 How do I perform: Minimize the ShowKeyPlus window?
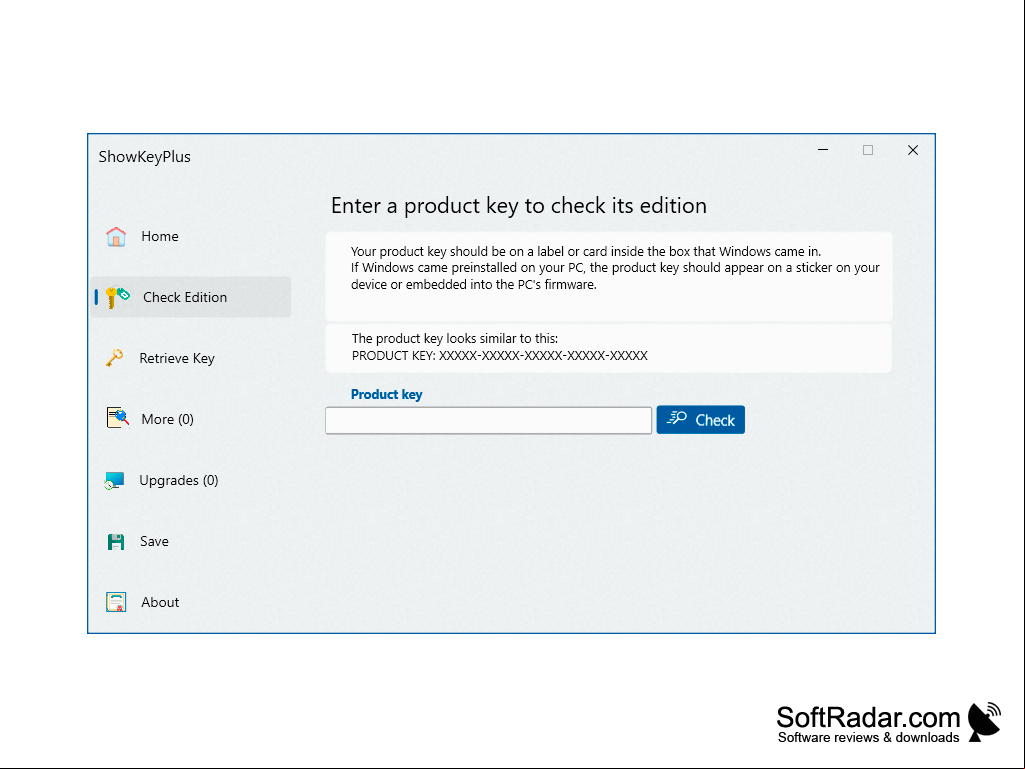(x=823, y=150)
